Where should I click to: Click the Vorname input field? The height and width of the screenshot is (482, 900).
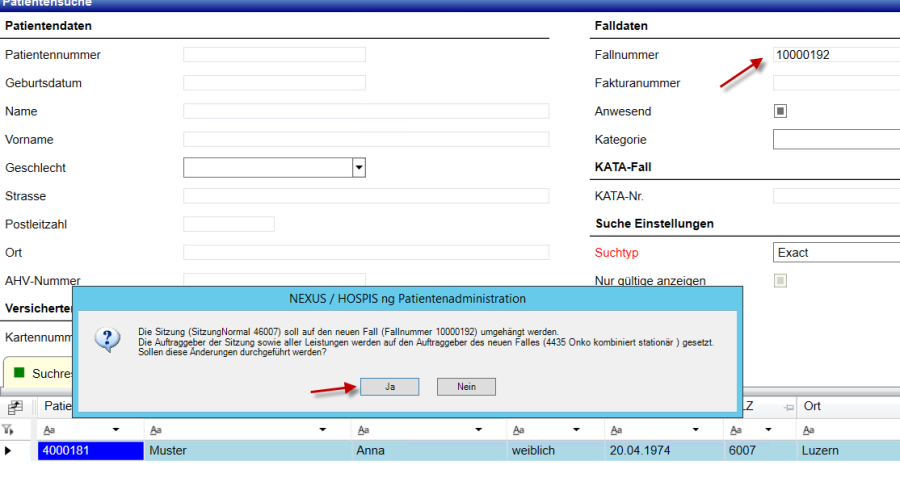click(x=366, y=139)
